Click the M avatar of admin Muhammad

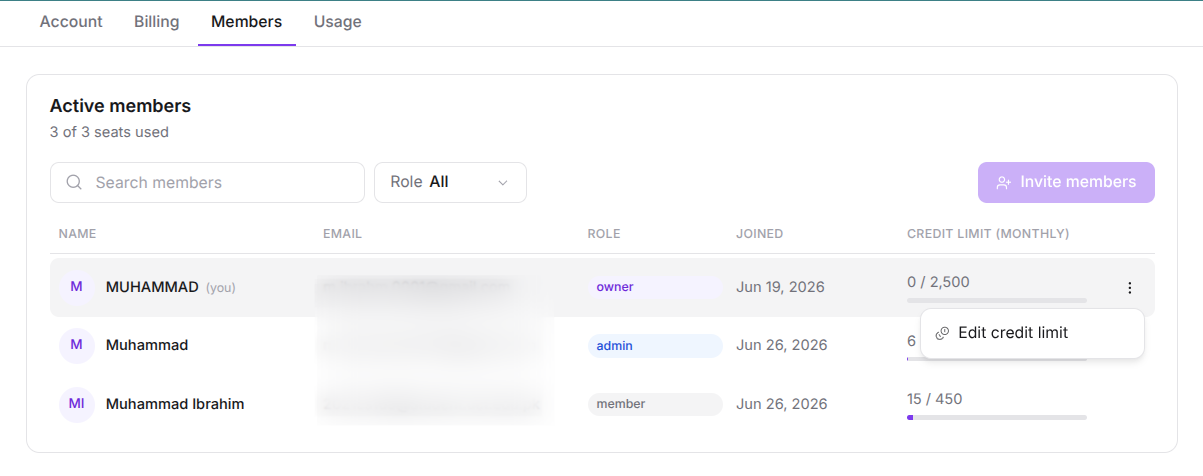tap(76, 346)
